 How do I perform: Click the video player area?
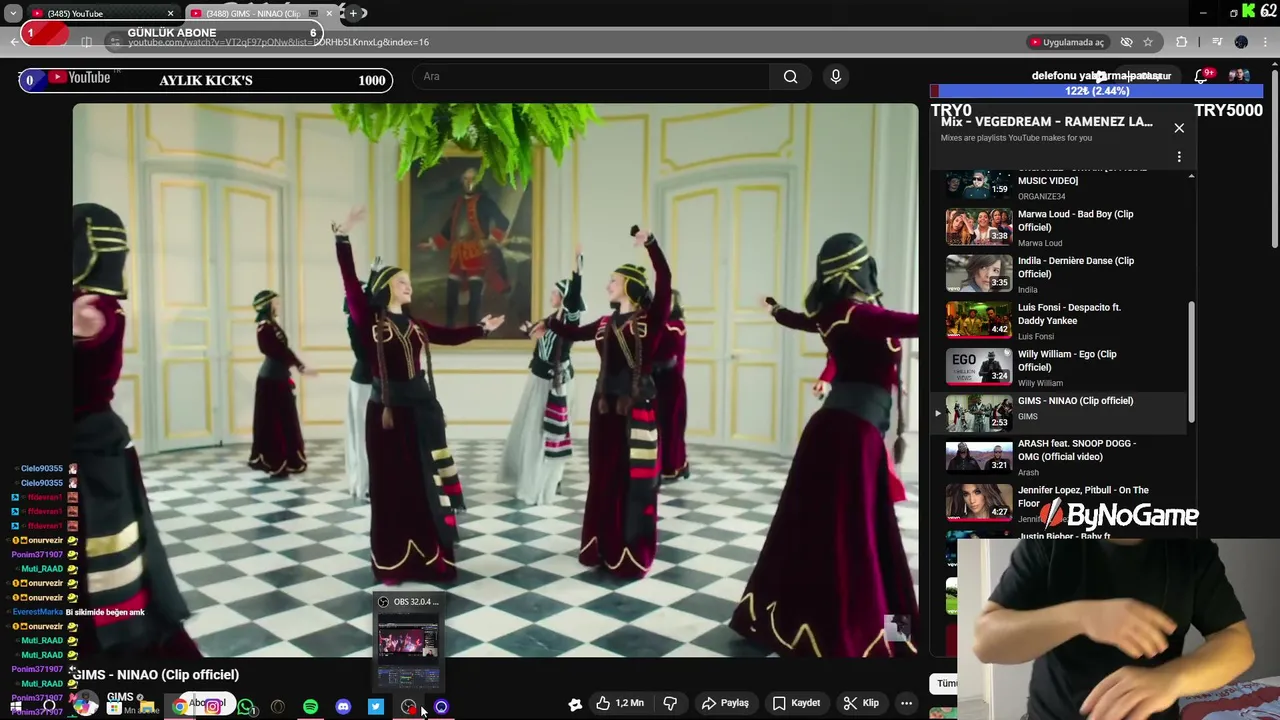tap(495, 380)
